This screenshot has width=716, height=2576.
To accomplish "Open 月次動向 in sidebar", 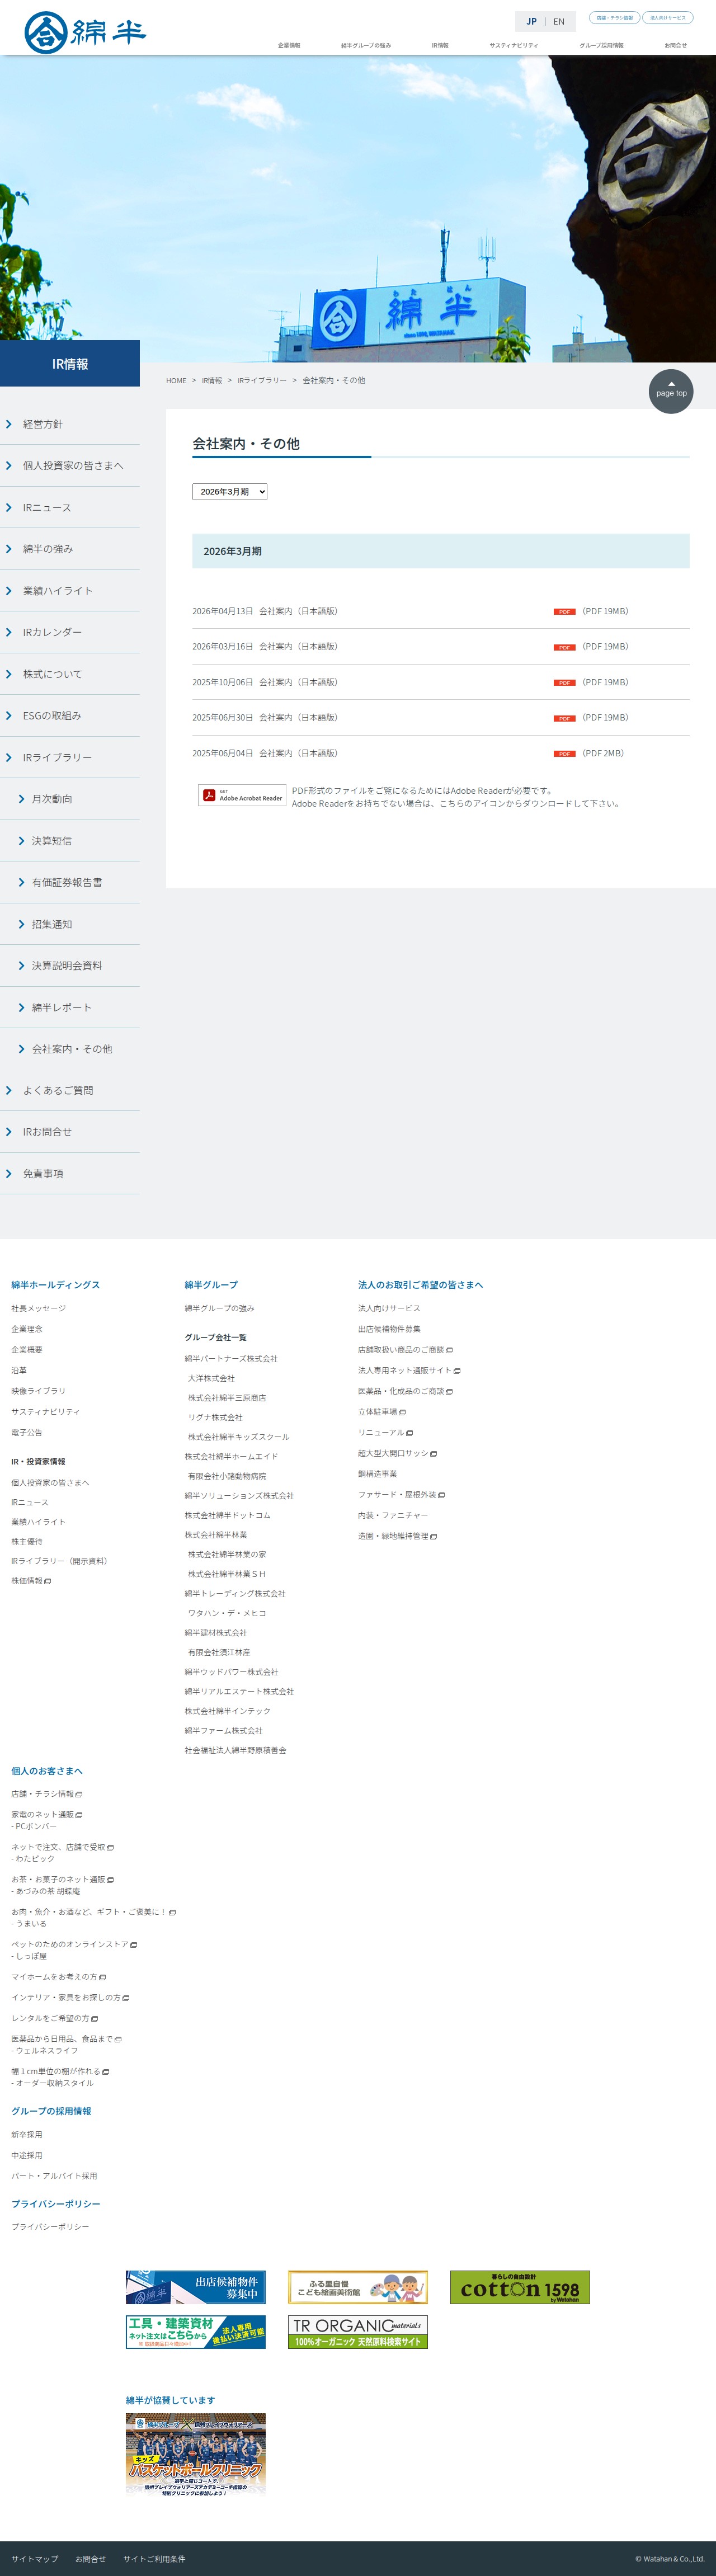I will 70,799.
